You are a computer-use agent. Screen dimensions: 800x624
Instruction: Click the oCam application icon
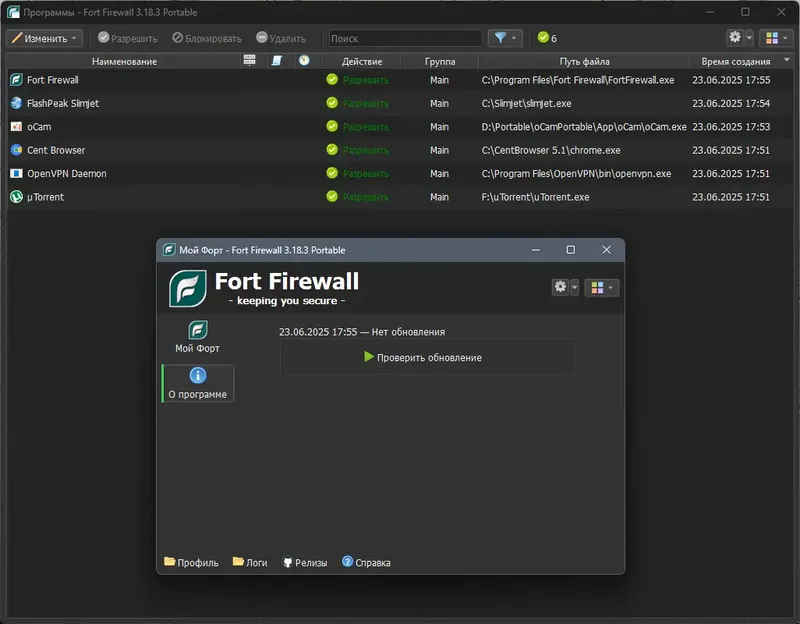16,127
